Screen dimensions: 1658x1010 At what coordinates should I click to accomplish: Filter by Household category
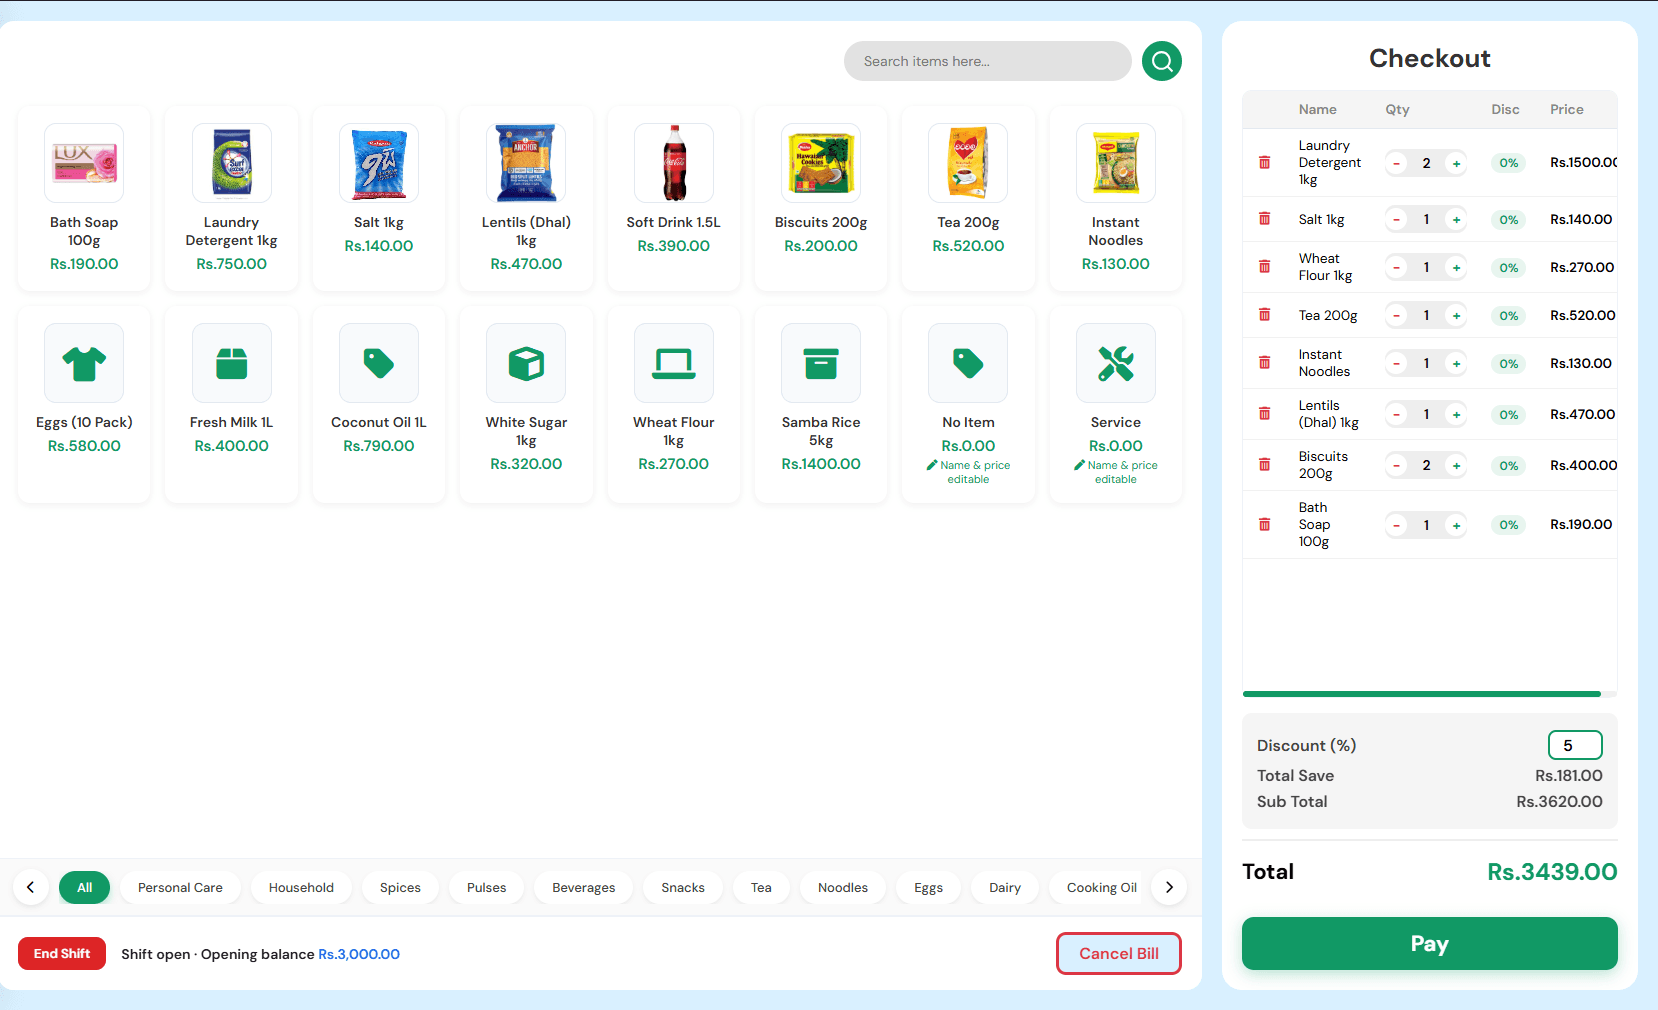(x=301, y=887)
